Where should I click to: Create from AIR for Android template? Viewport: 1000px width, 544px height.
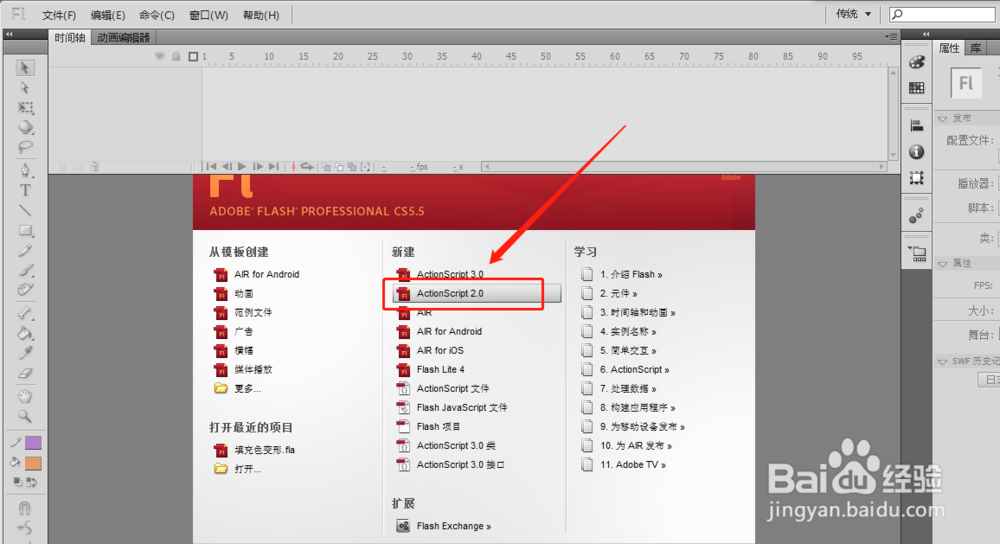point(267,274)
